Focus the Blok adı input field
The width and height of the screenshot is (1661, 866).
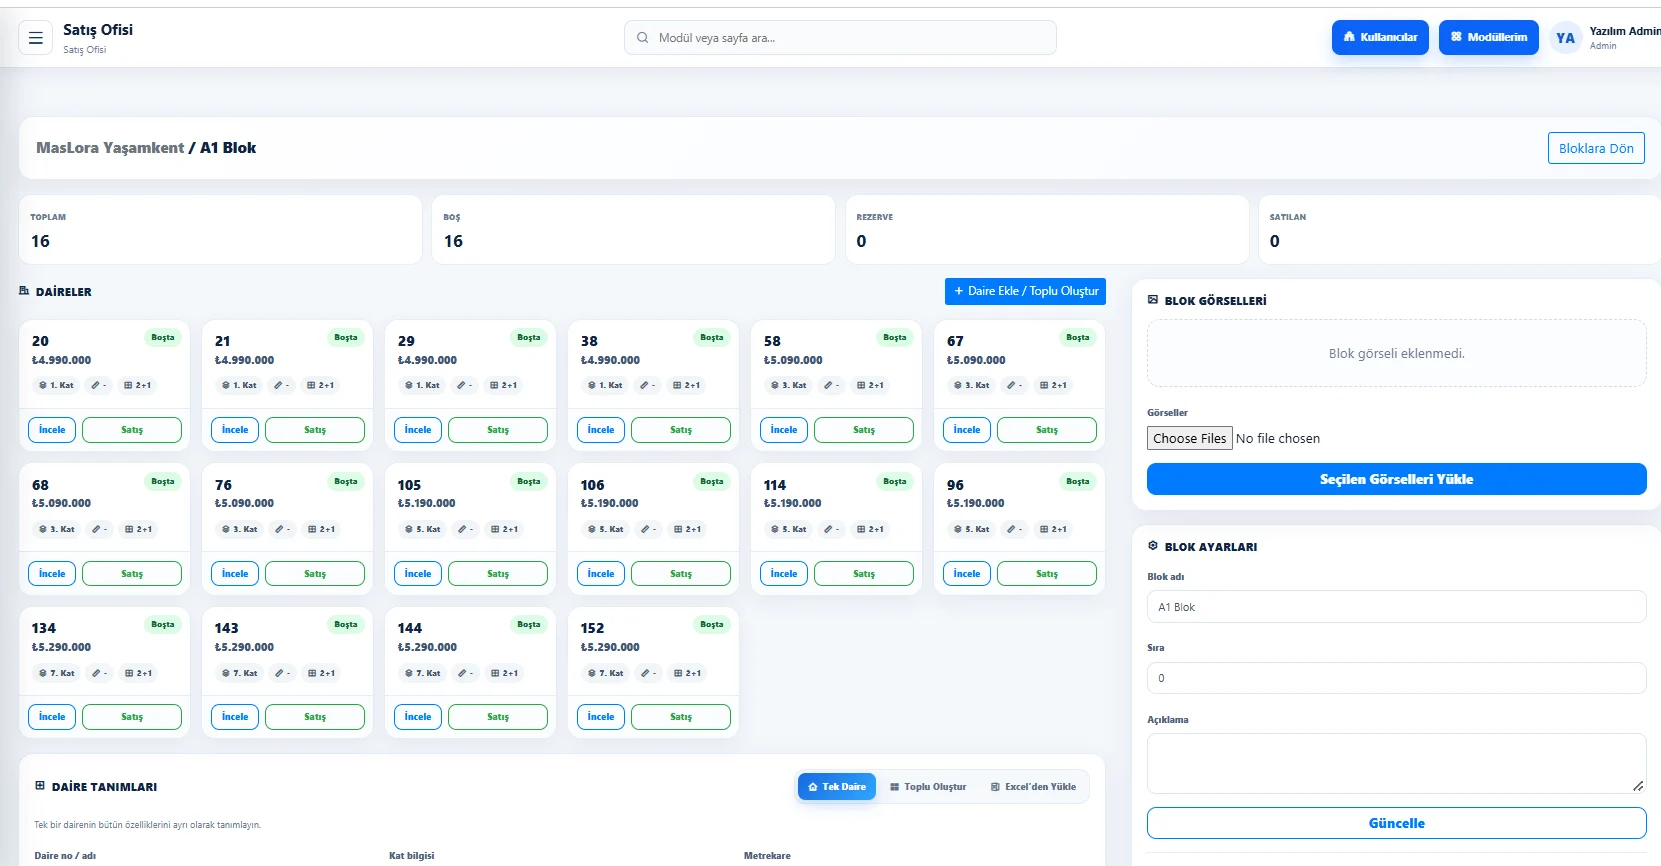(x=1396, y=607)
